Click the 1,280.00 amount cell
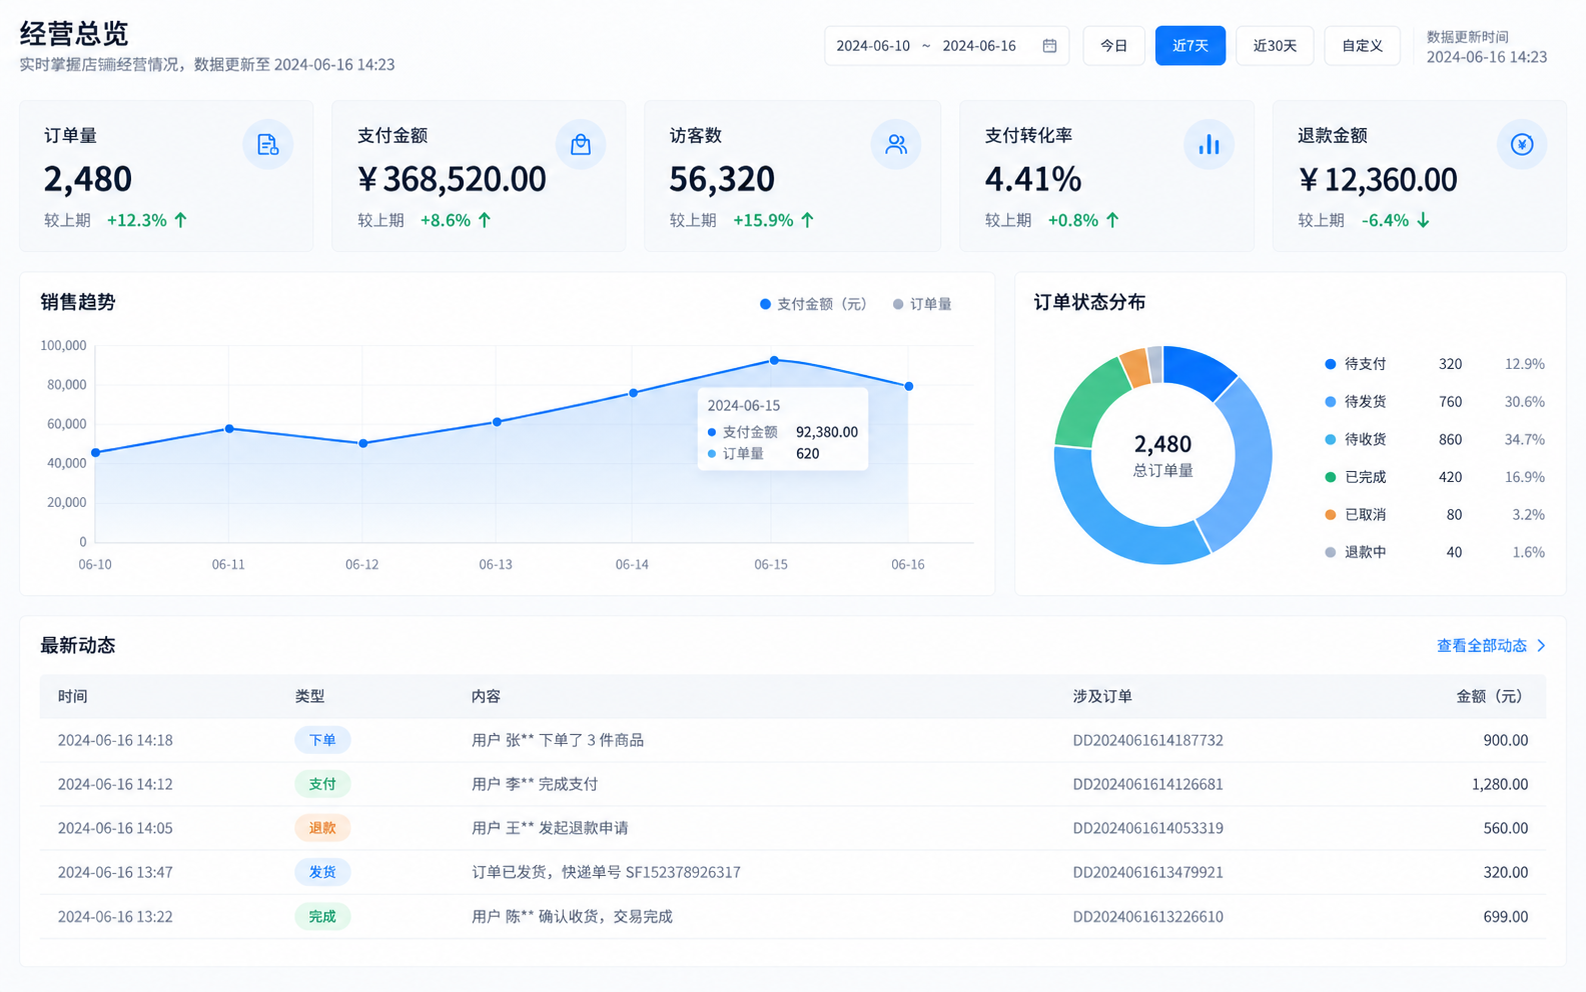 (x=1500, y=785)
